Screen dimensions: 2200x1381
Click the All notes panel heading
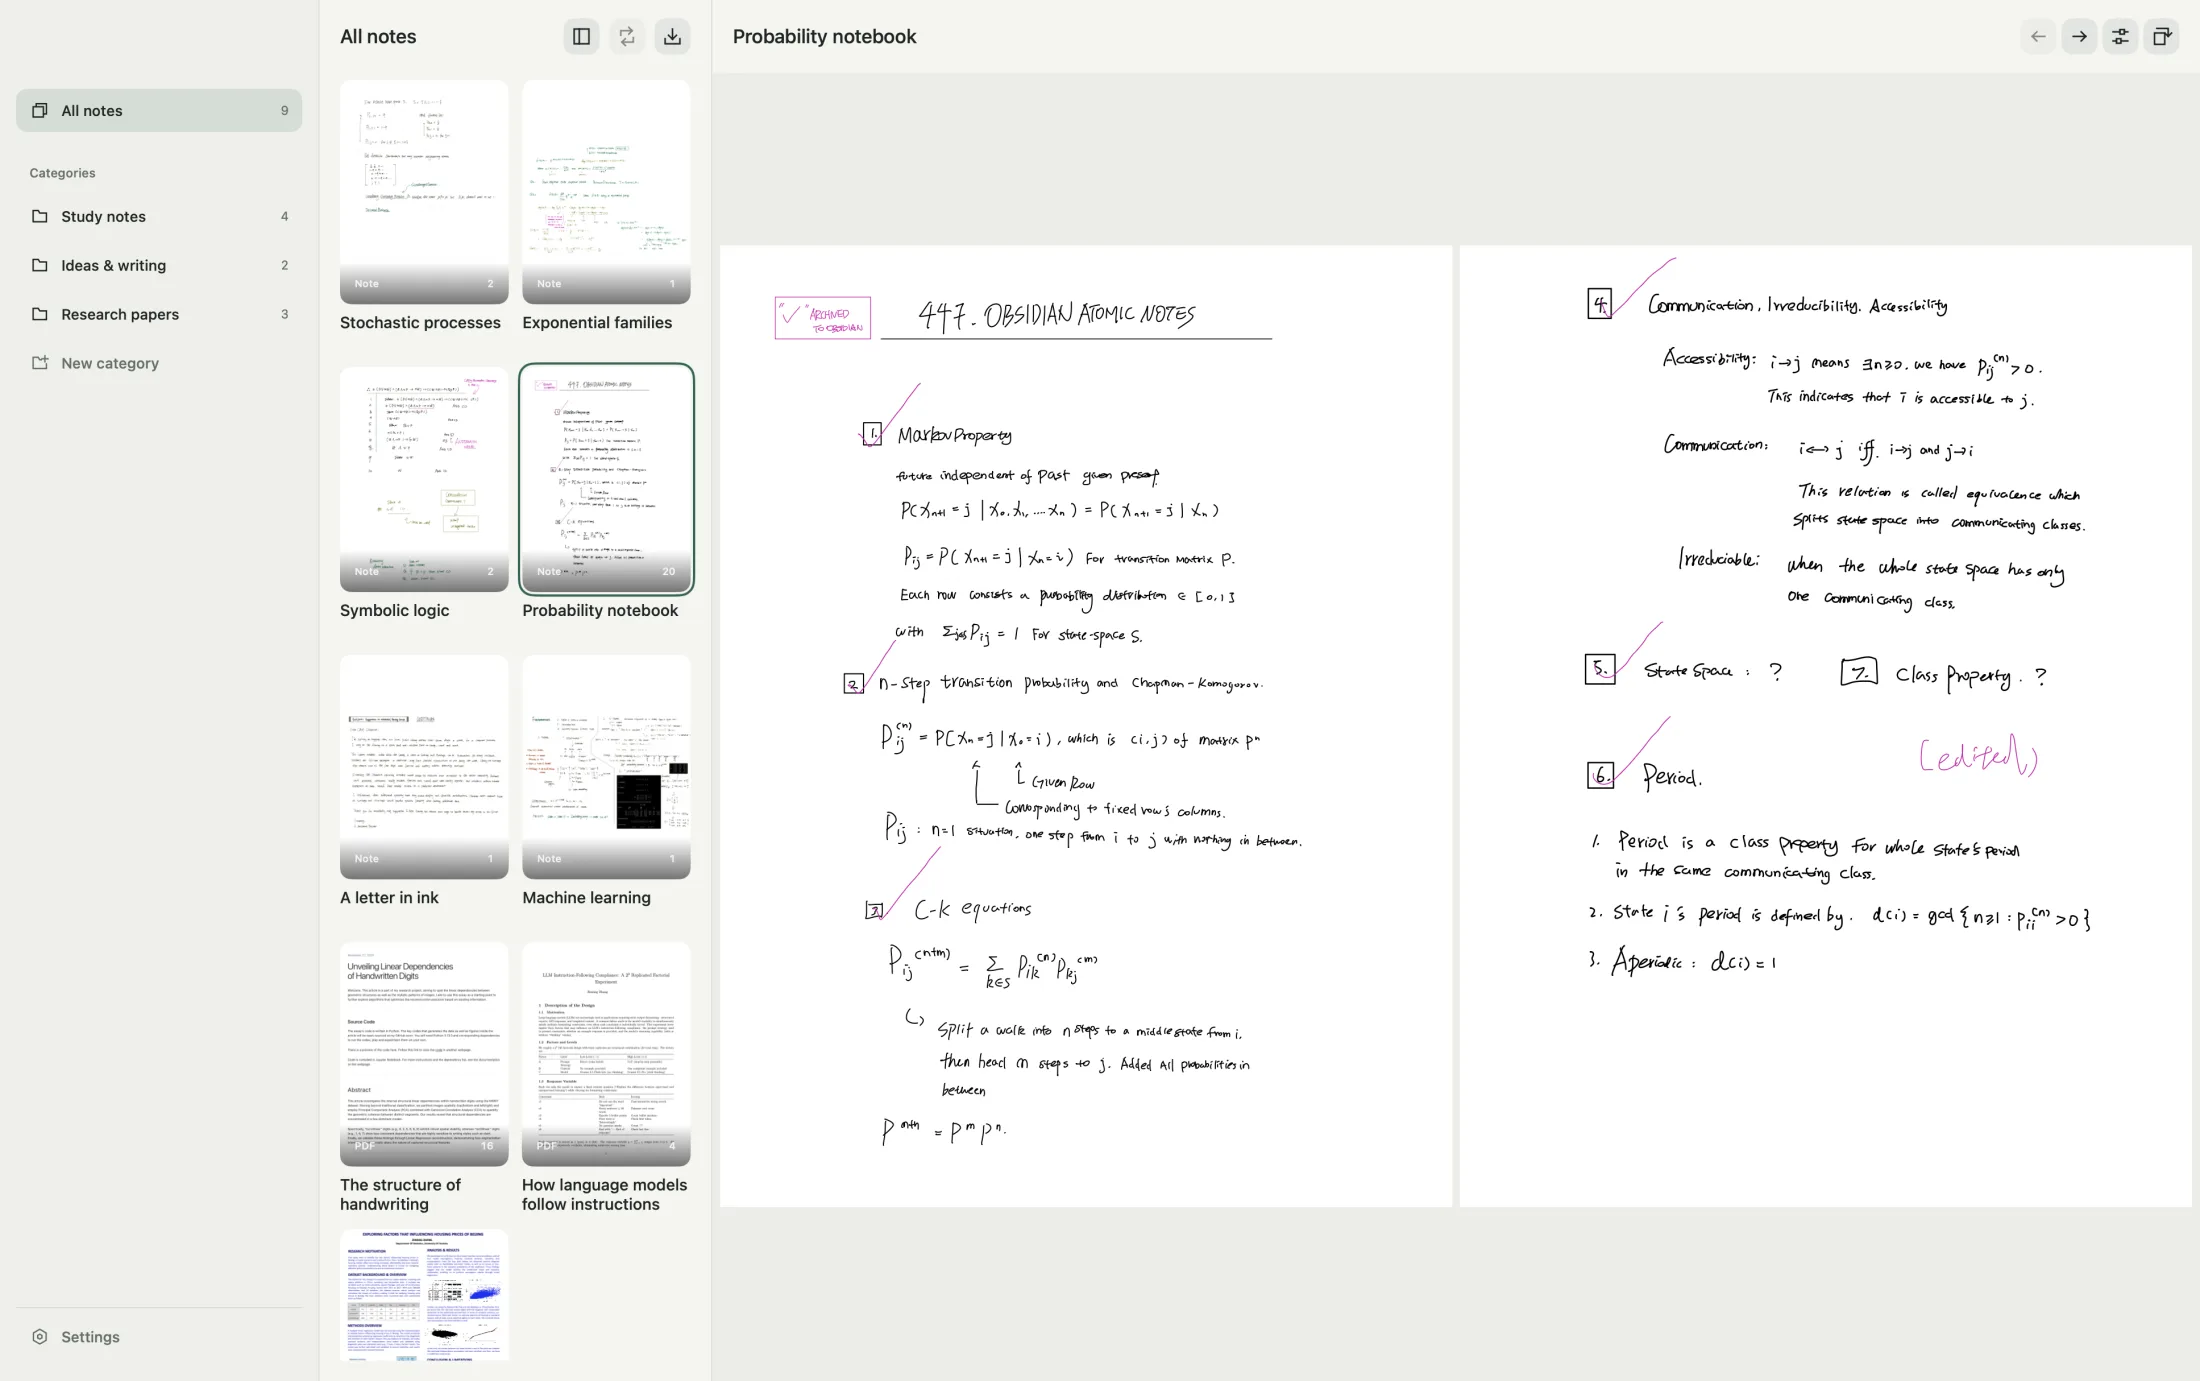pos(378,37)
